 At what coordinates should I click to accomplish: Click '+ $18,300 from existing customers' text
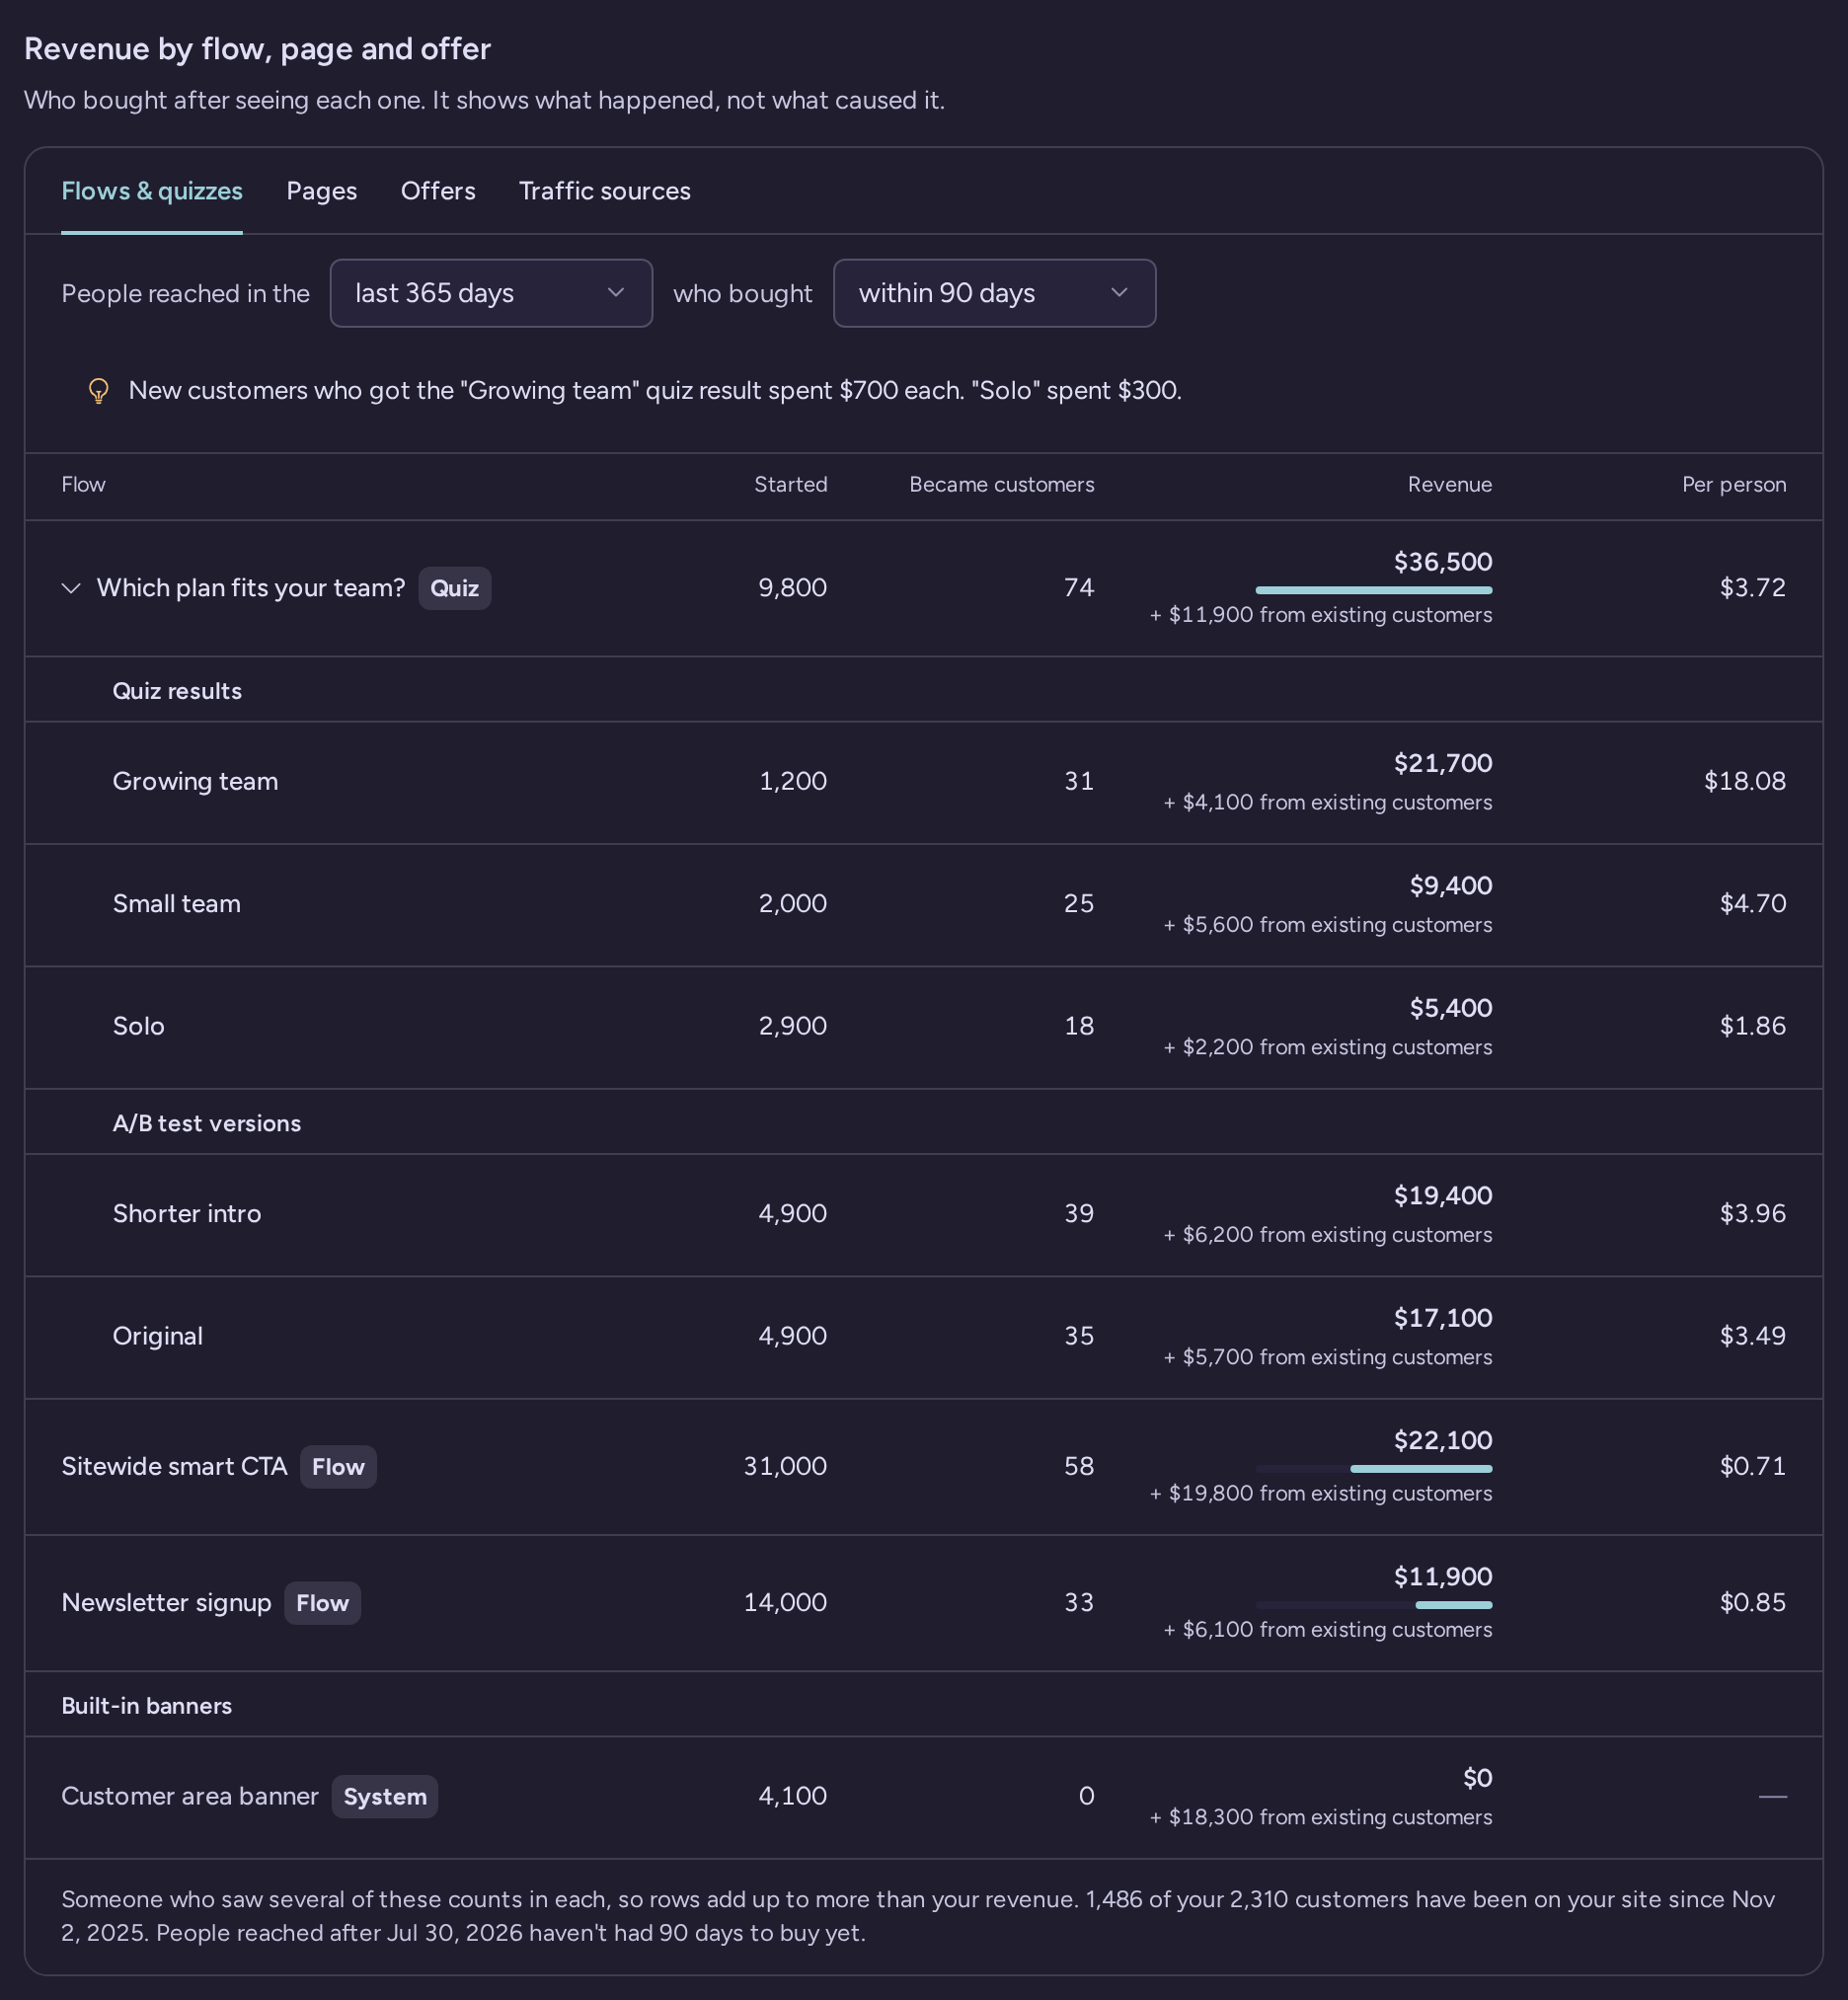point(1320,1818)
